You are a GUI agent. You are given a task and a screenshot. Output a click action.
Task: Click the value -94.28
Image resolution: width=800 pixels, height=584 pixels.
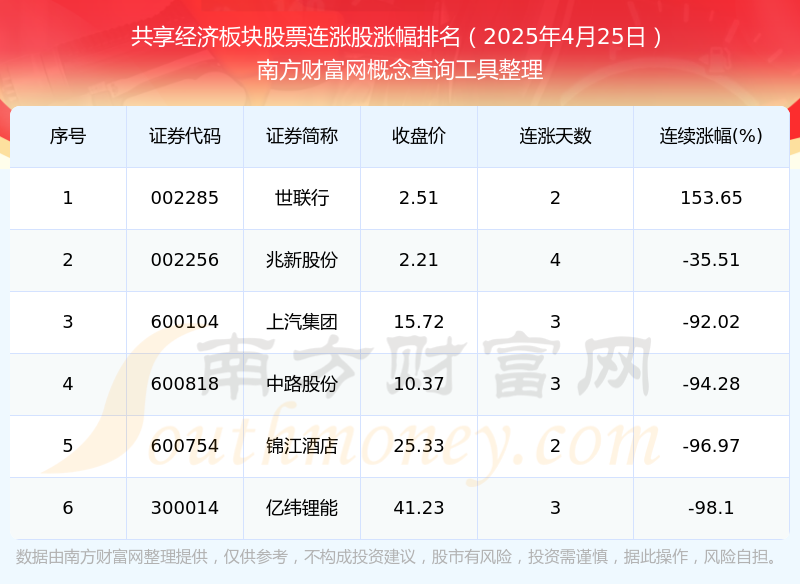tap(711, 384)
